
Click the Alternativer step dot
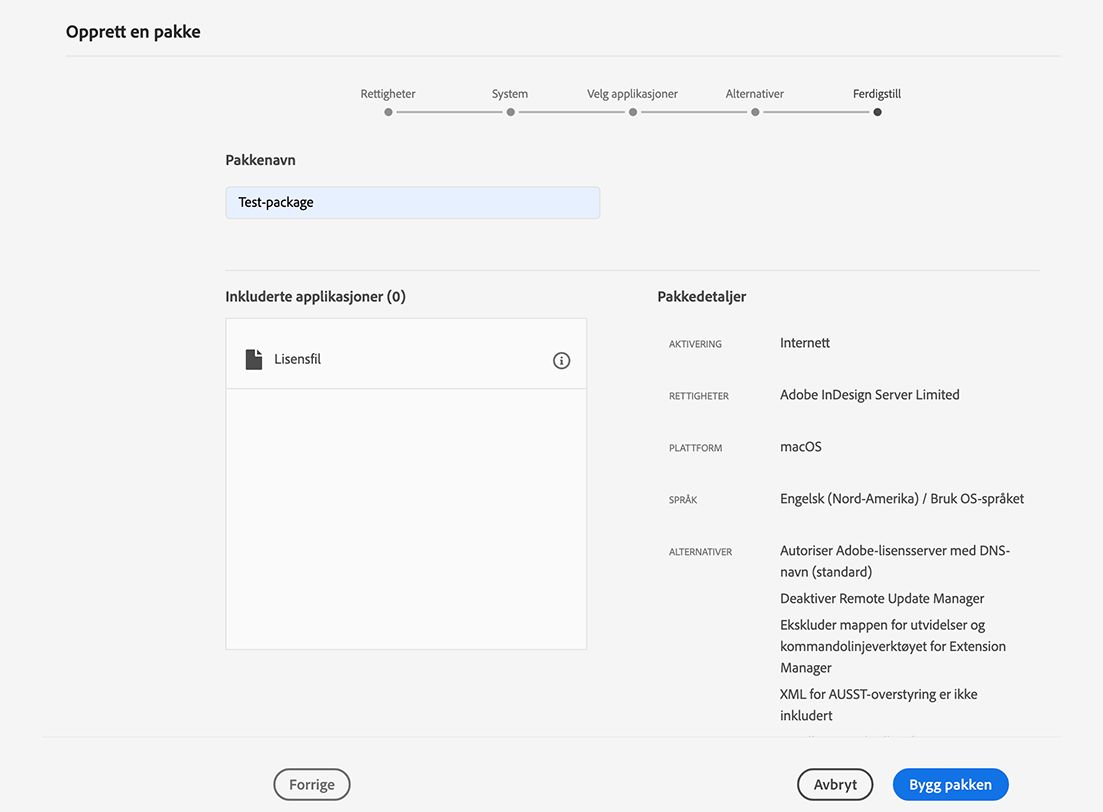click(755, 112)
